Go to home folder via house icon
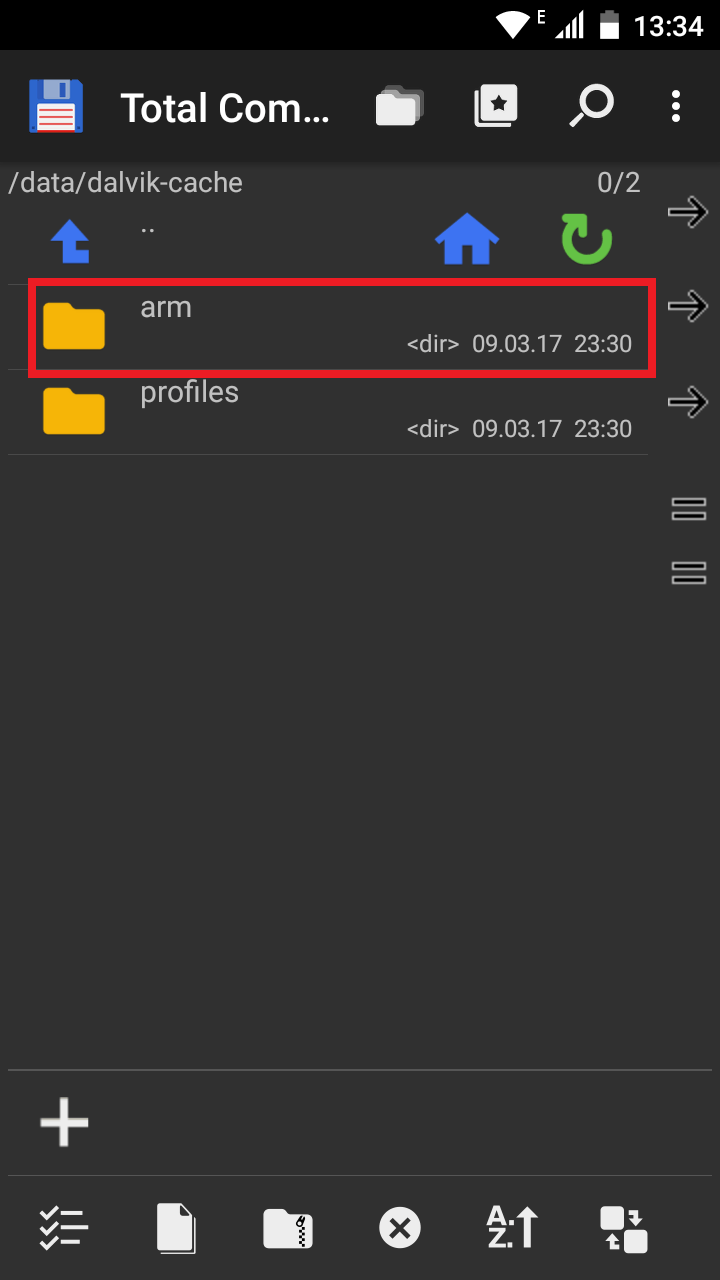This screenshot has width=720, height=1280. 467,241
